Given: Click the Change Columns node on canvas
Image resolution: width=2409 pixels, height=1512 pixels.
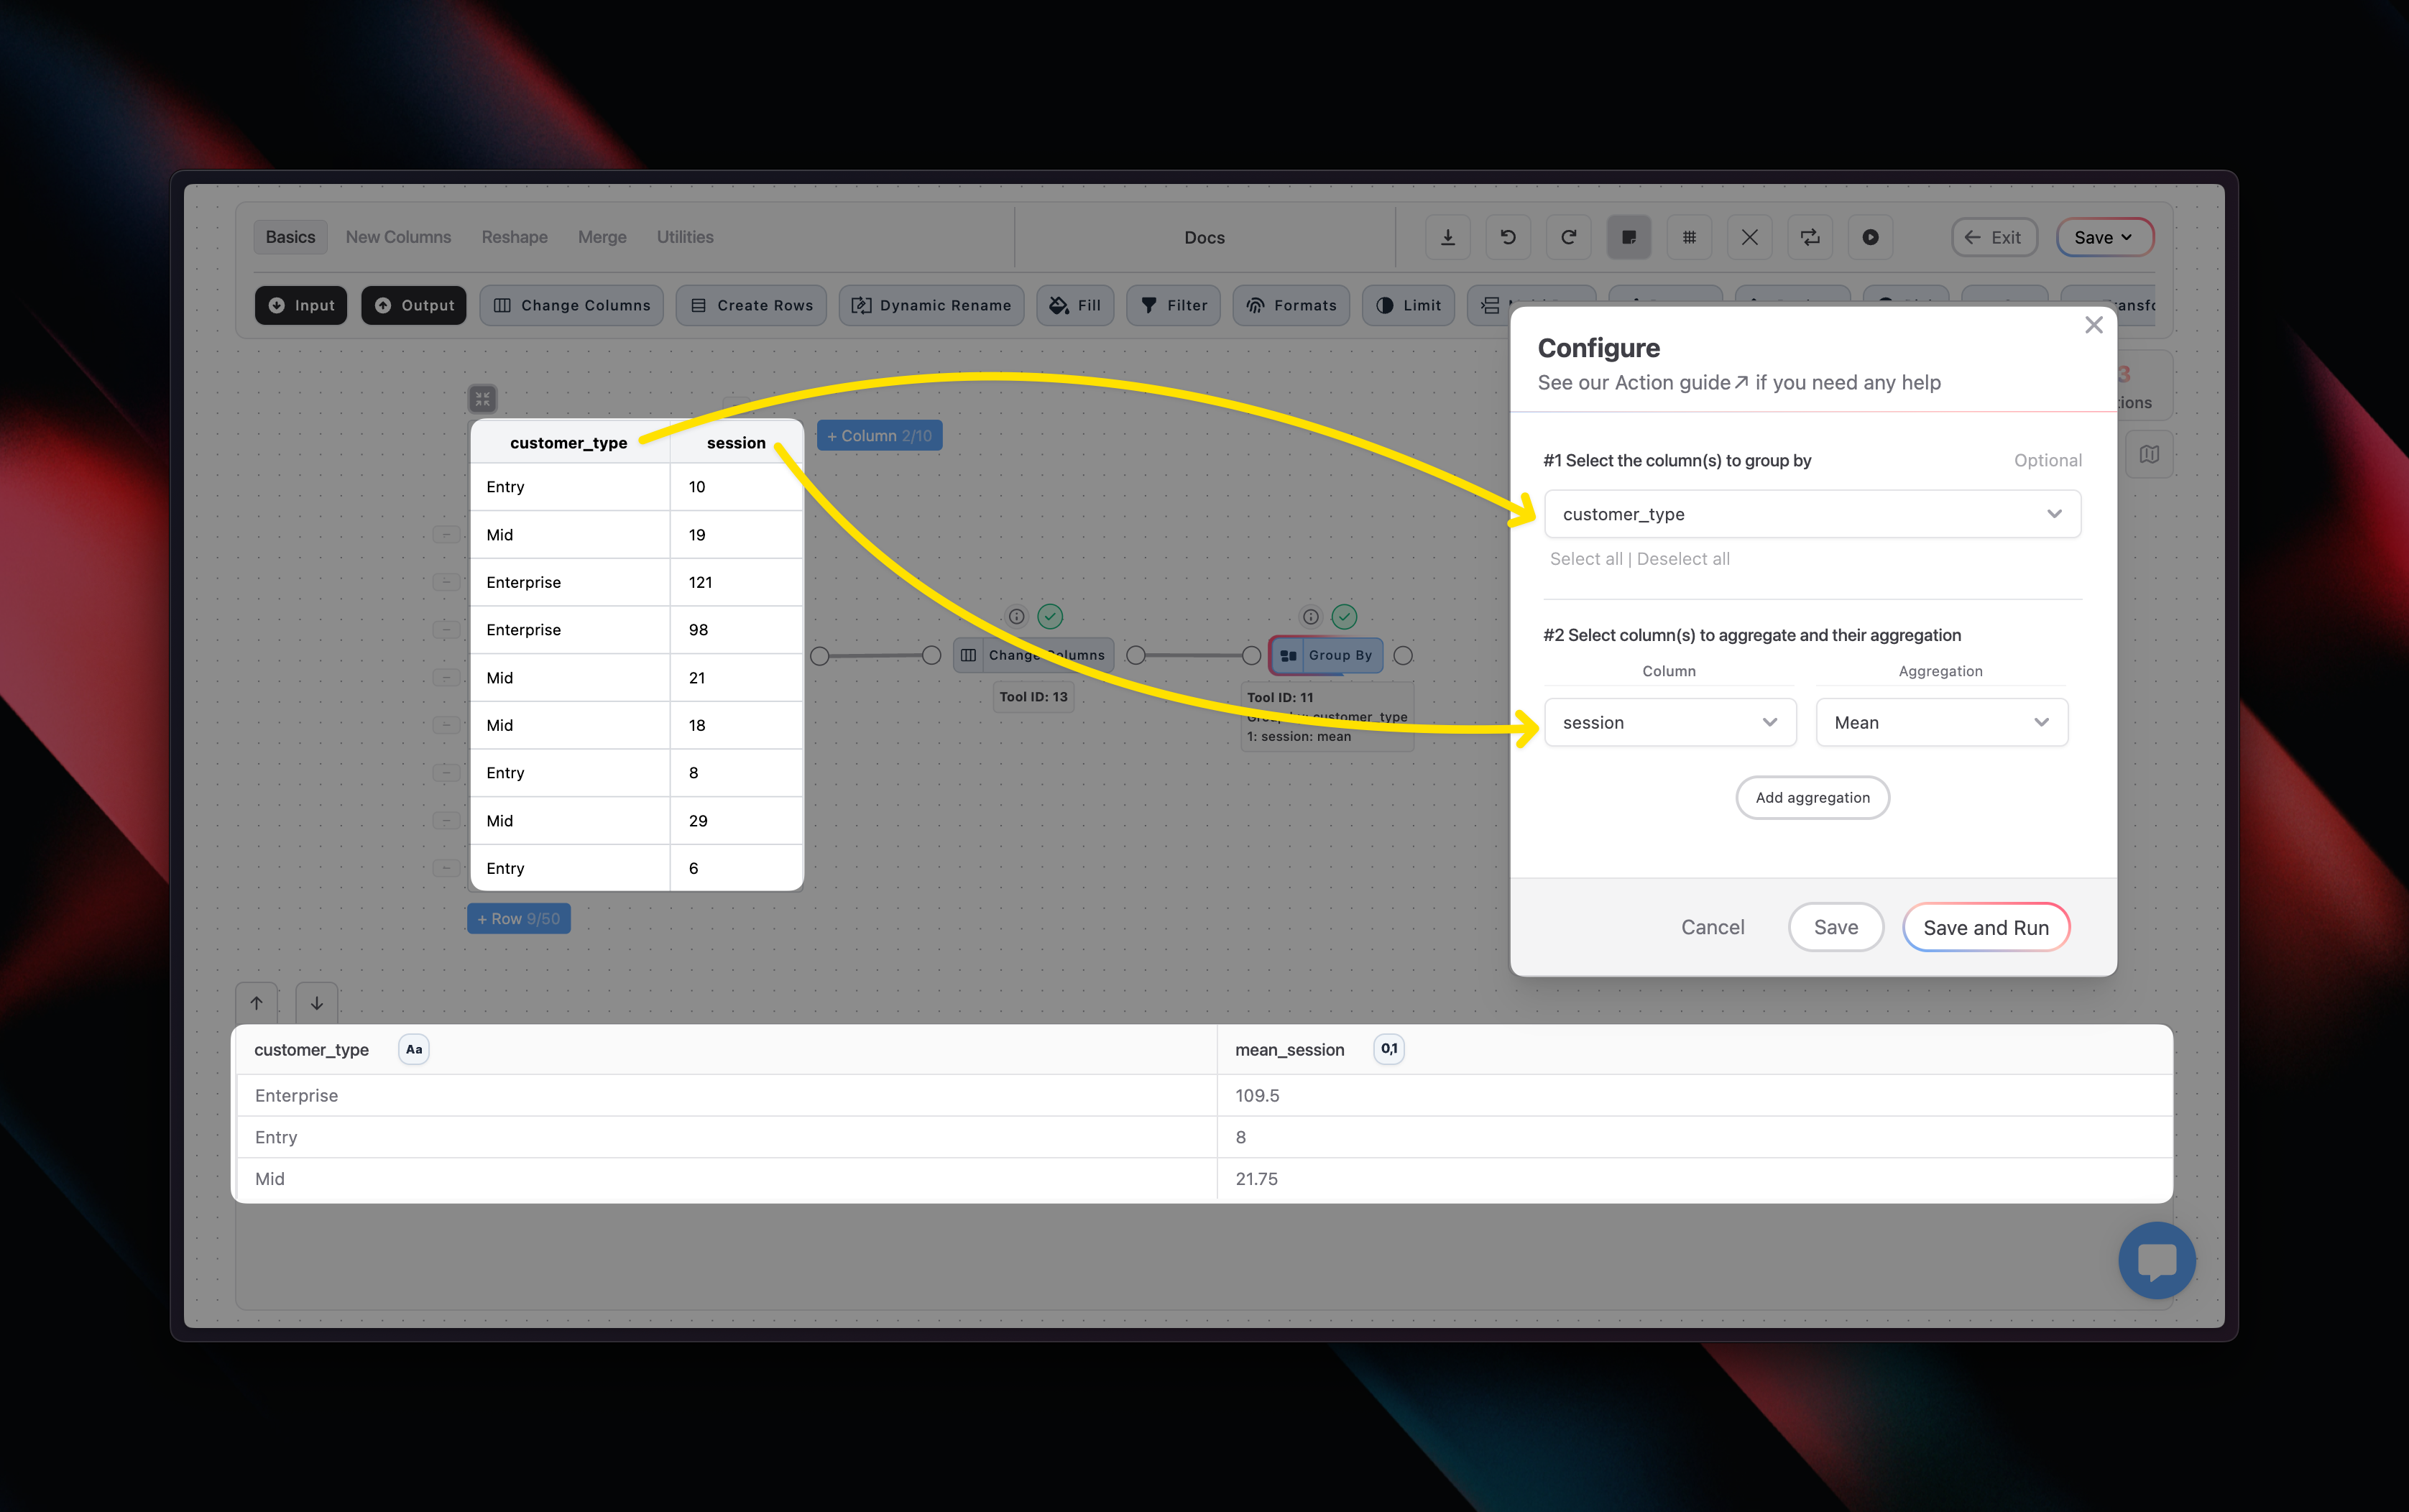Looking at the screenshot, I should [1034, 655].
